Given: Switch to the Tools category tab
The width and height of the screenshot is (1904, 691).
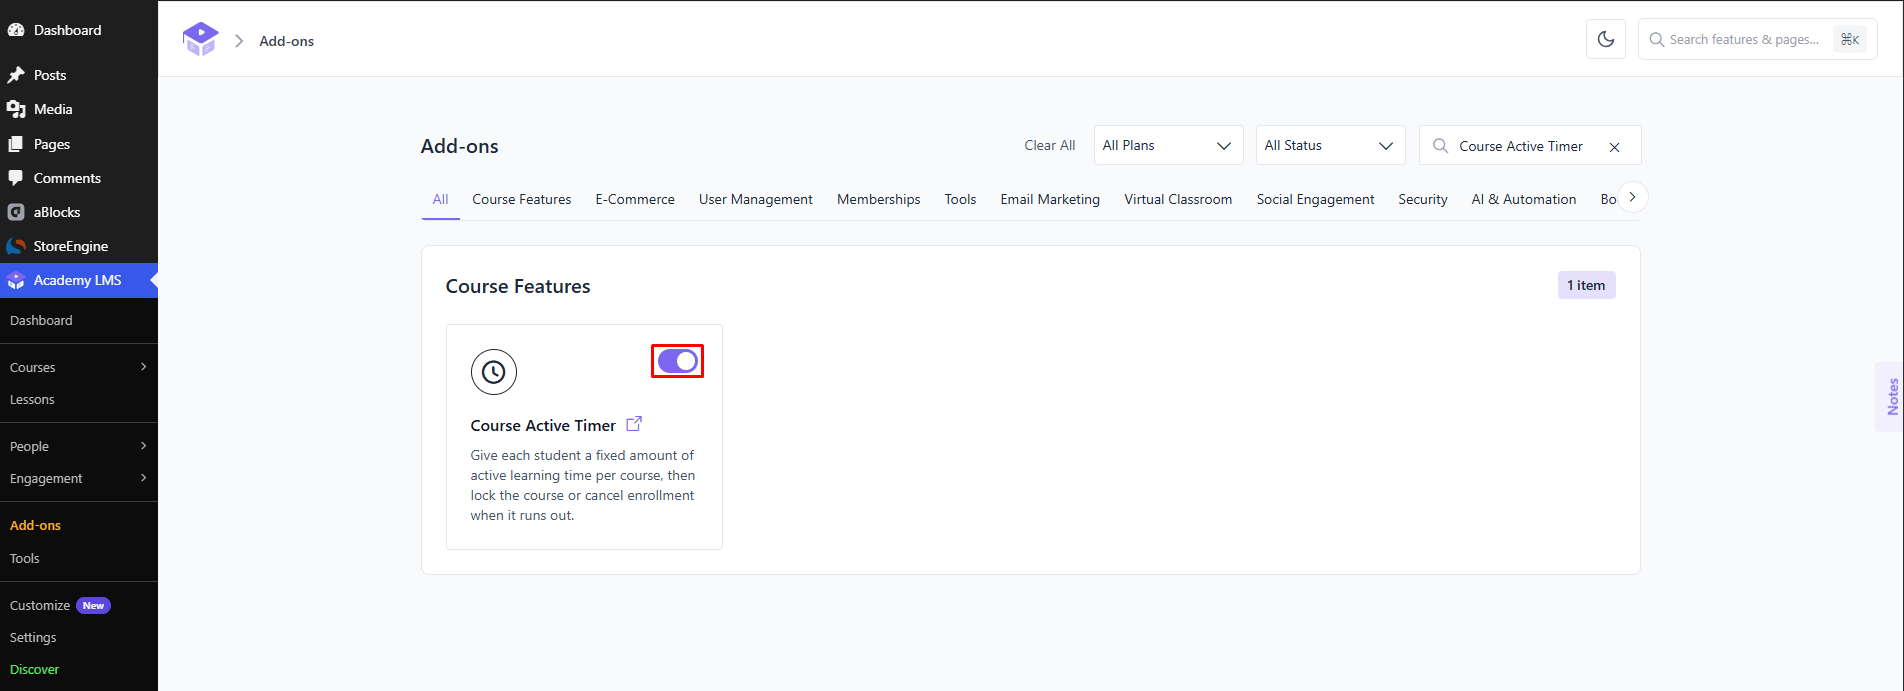Looking at the screenshot, I should tap(960, 199).
